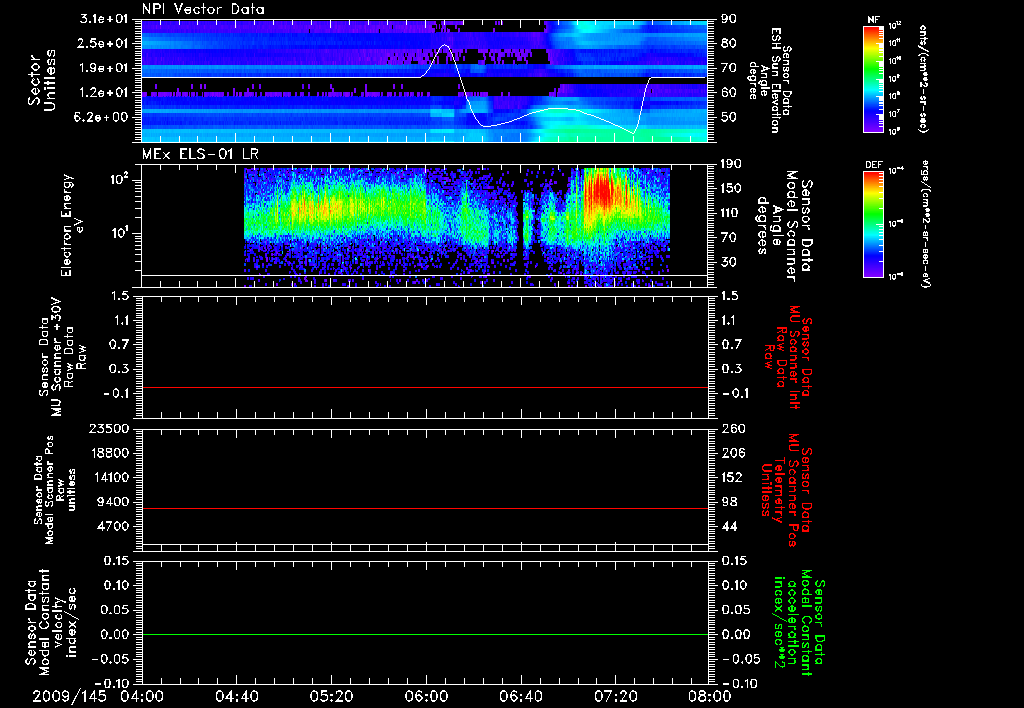Click the 06:00 time axis label
The image size is (1024, 708).
pos(426,697)
